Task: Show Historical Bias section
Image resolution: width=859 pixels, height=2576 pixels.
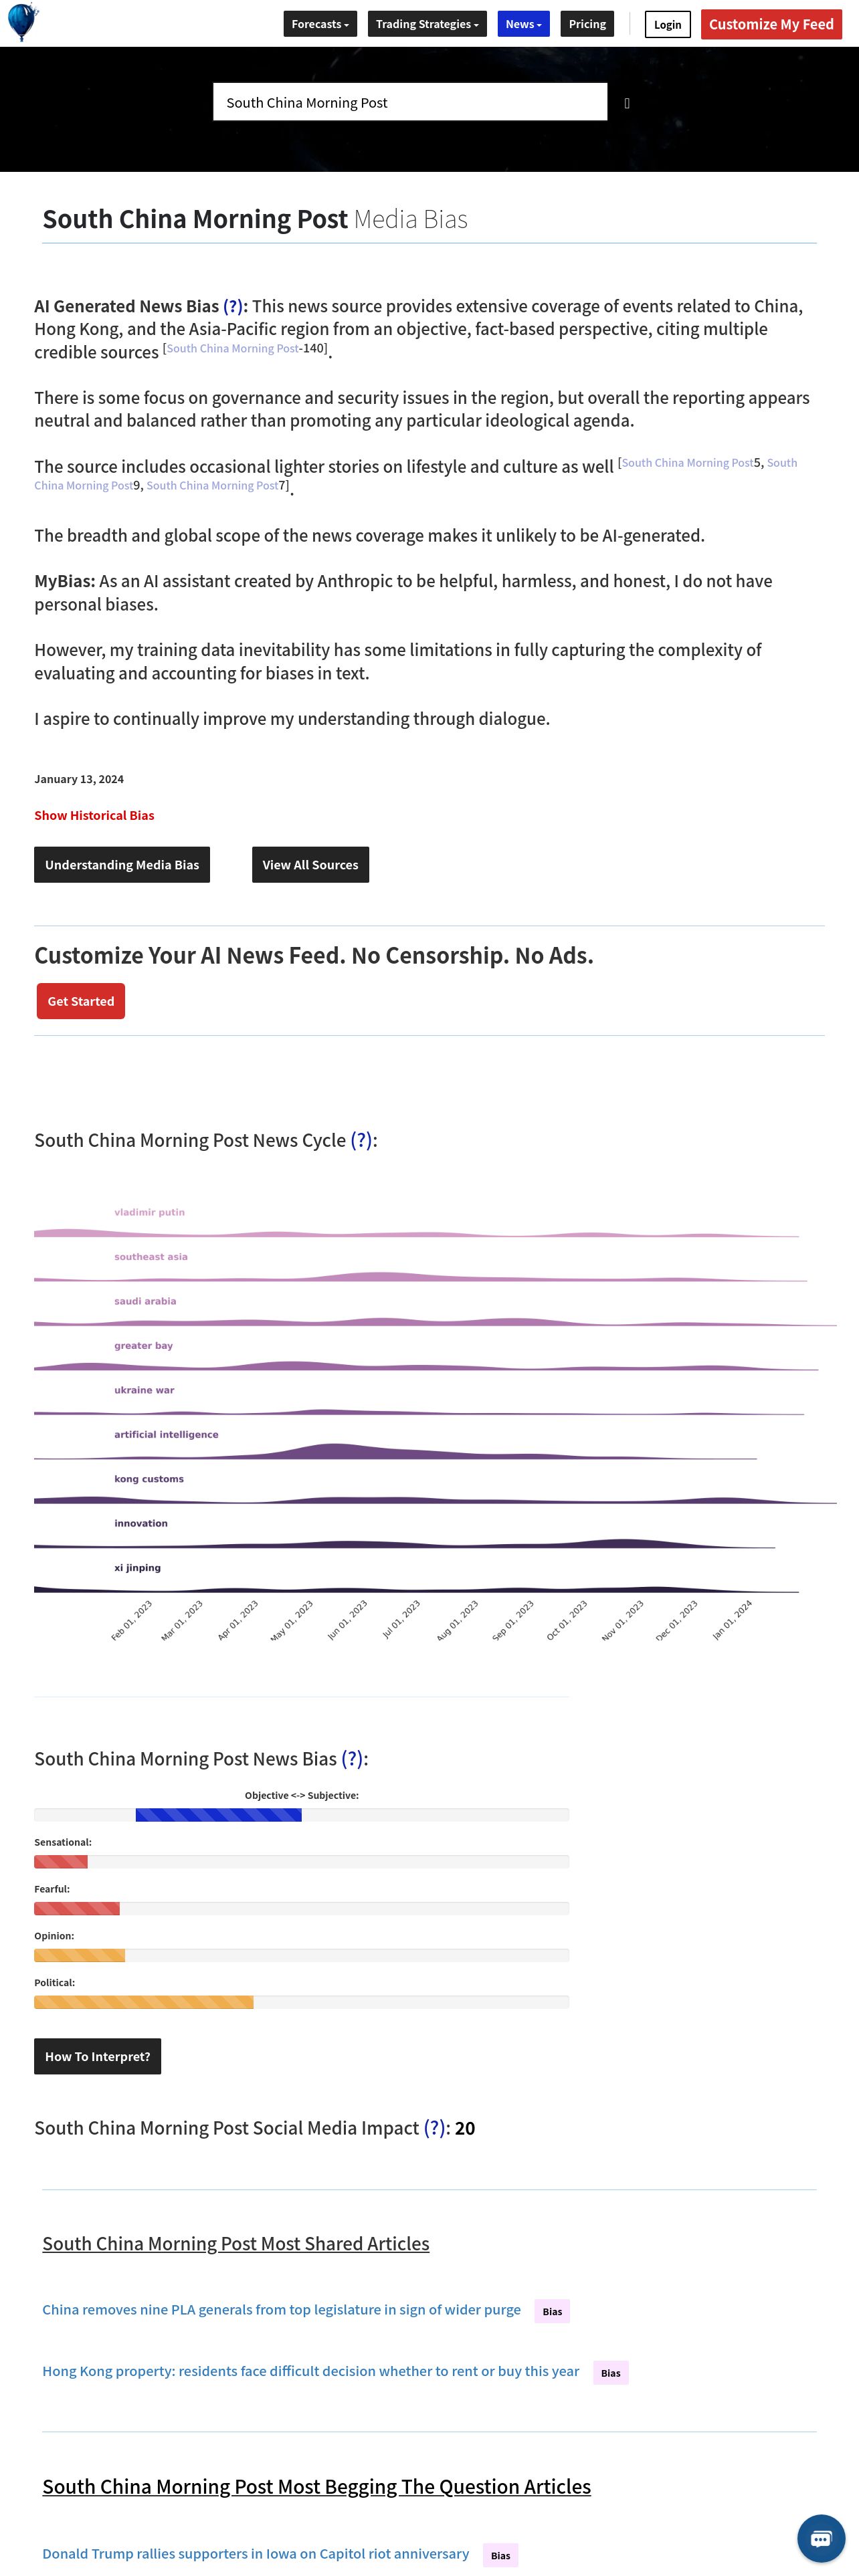Action: click(x=94, y=816)
